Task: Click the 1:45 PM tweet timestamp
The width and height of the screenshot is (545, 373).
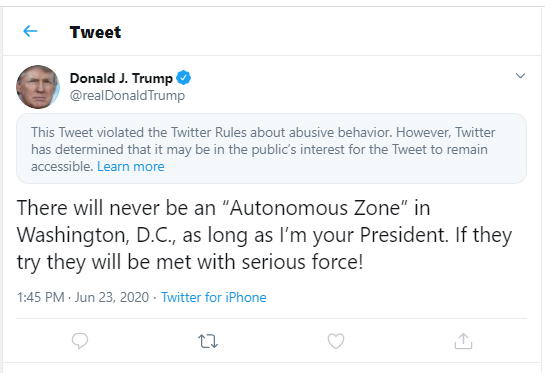Action: (41, 298)
